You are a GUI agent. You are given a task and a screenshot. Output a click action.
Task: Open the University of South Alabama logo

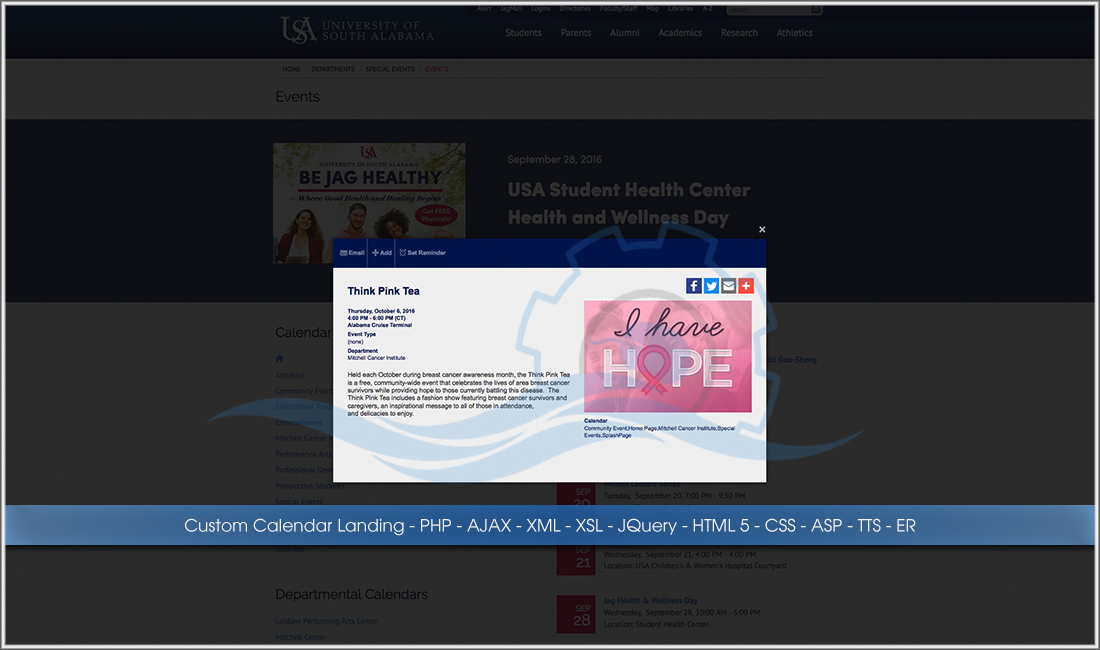point(357,30)
